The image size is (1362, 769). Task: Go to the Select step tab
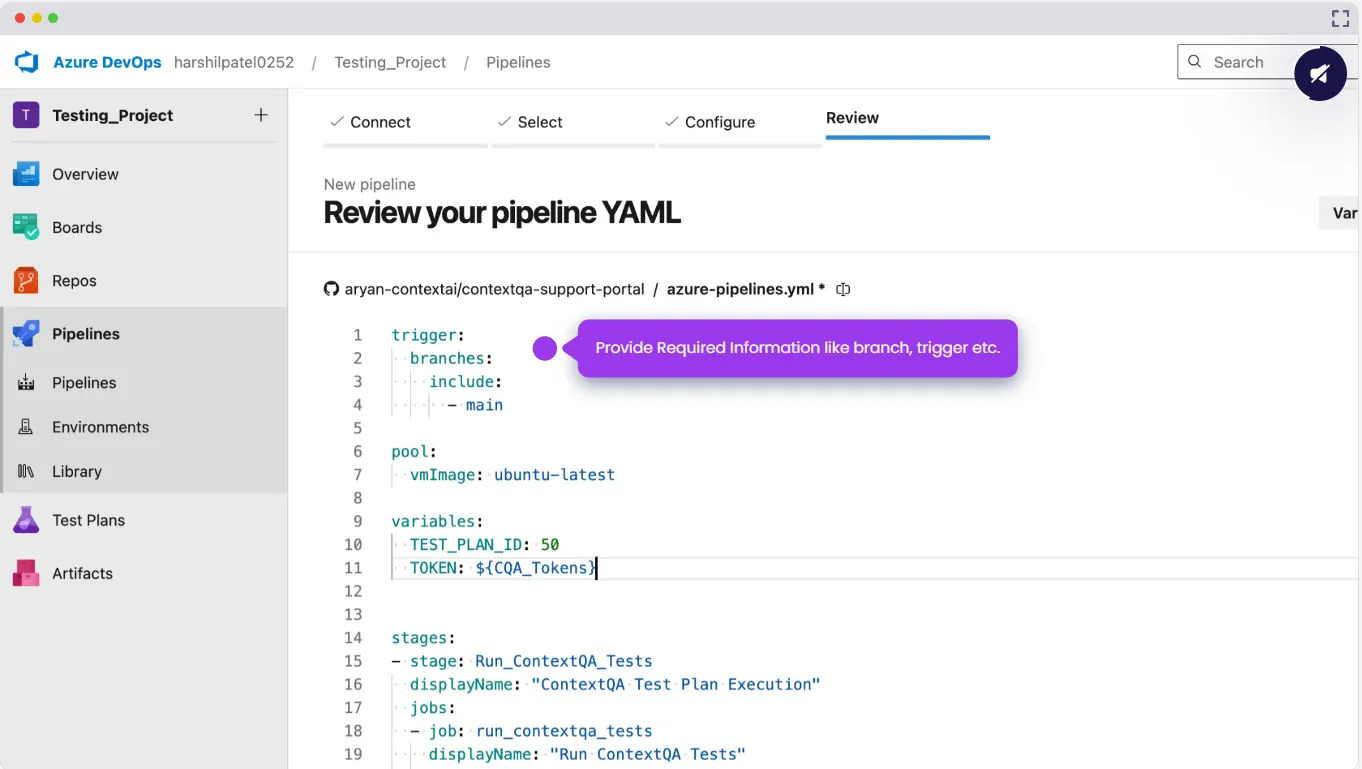click(x=540, y=122)
